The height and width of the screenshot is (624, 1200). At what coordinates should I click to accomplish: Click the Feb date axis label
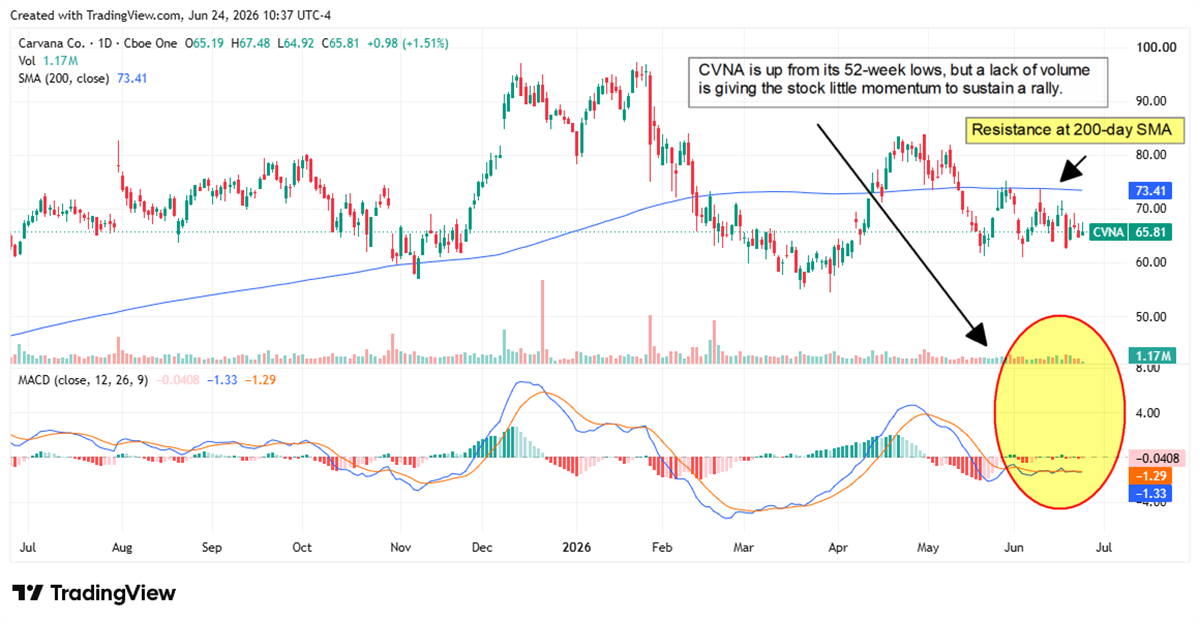(661, 548)
